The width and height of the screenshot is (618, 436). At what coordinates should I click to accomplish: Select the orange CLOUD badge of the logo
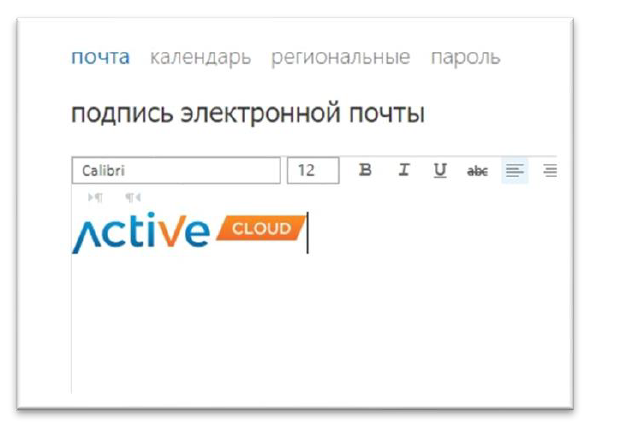[x=260, y=229]
